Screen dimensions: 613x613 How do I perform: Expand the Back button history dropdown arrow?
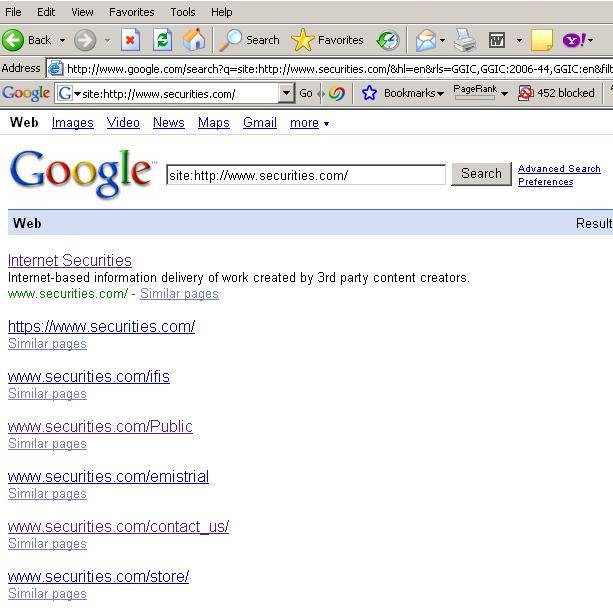tap(62, 40)
